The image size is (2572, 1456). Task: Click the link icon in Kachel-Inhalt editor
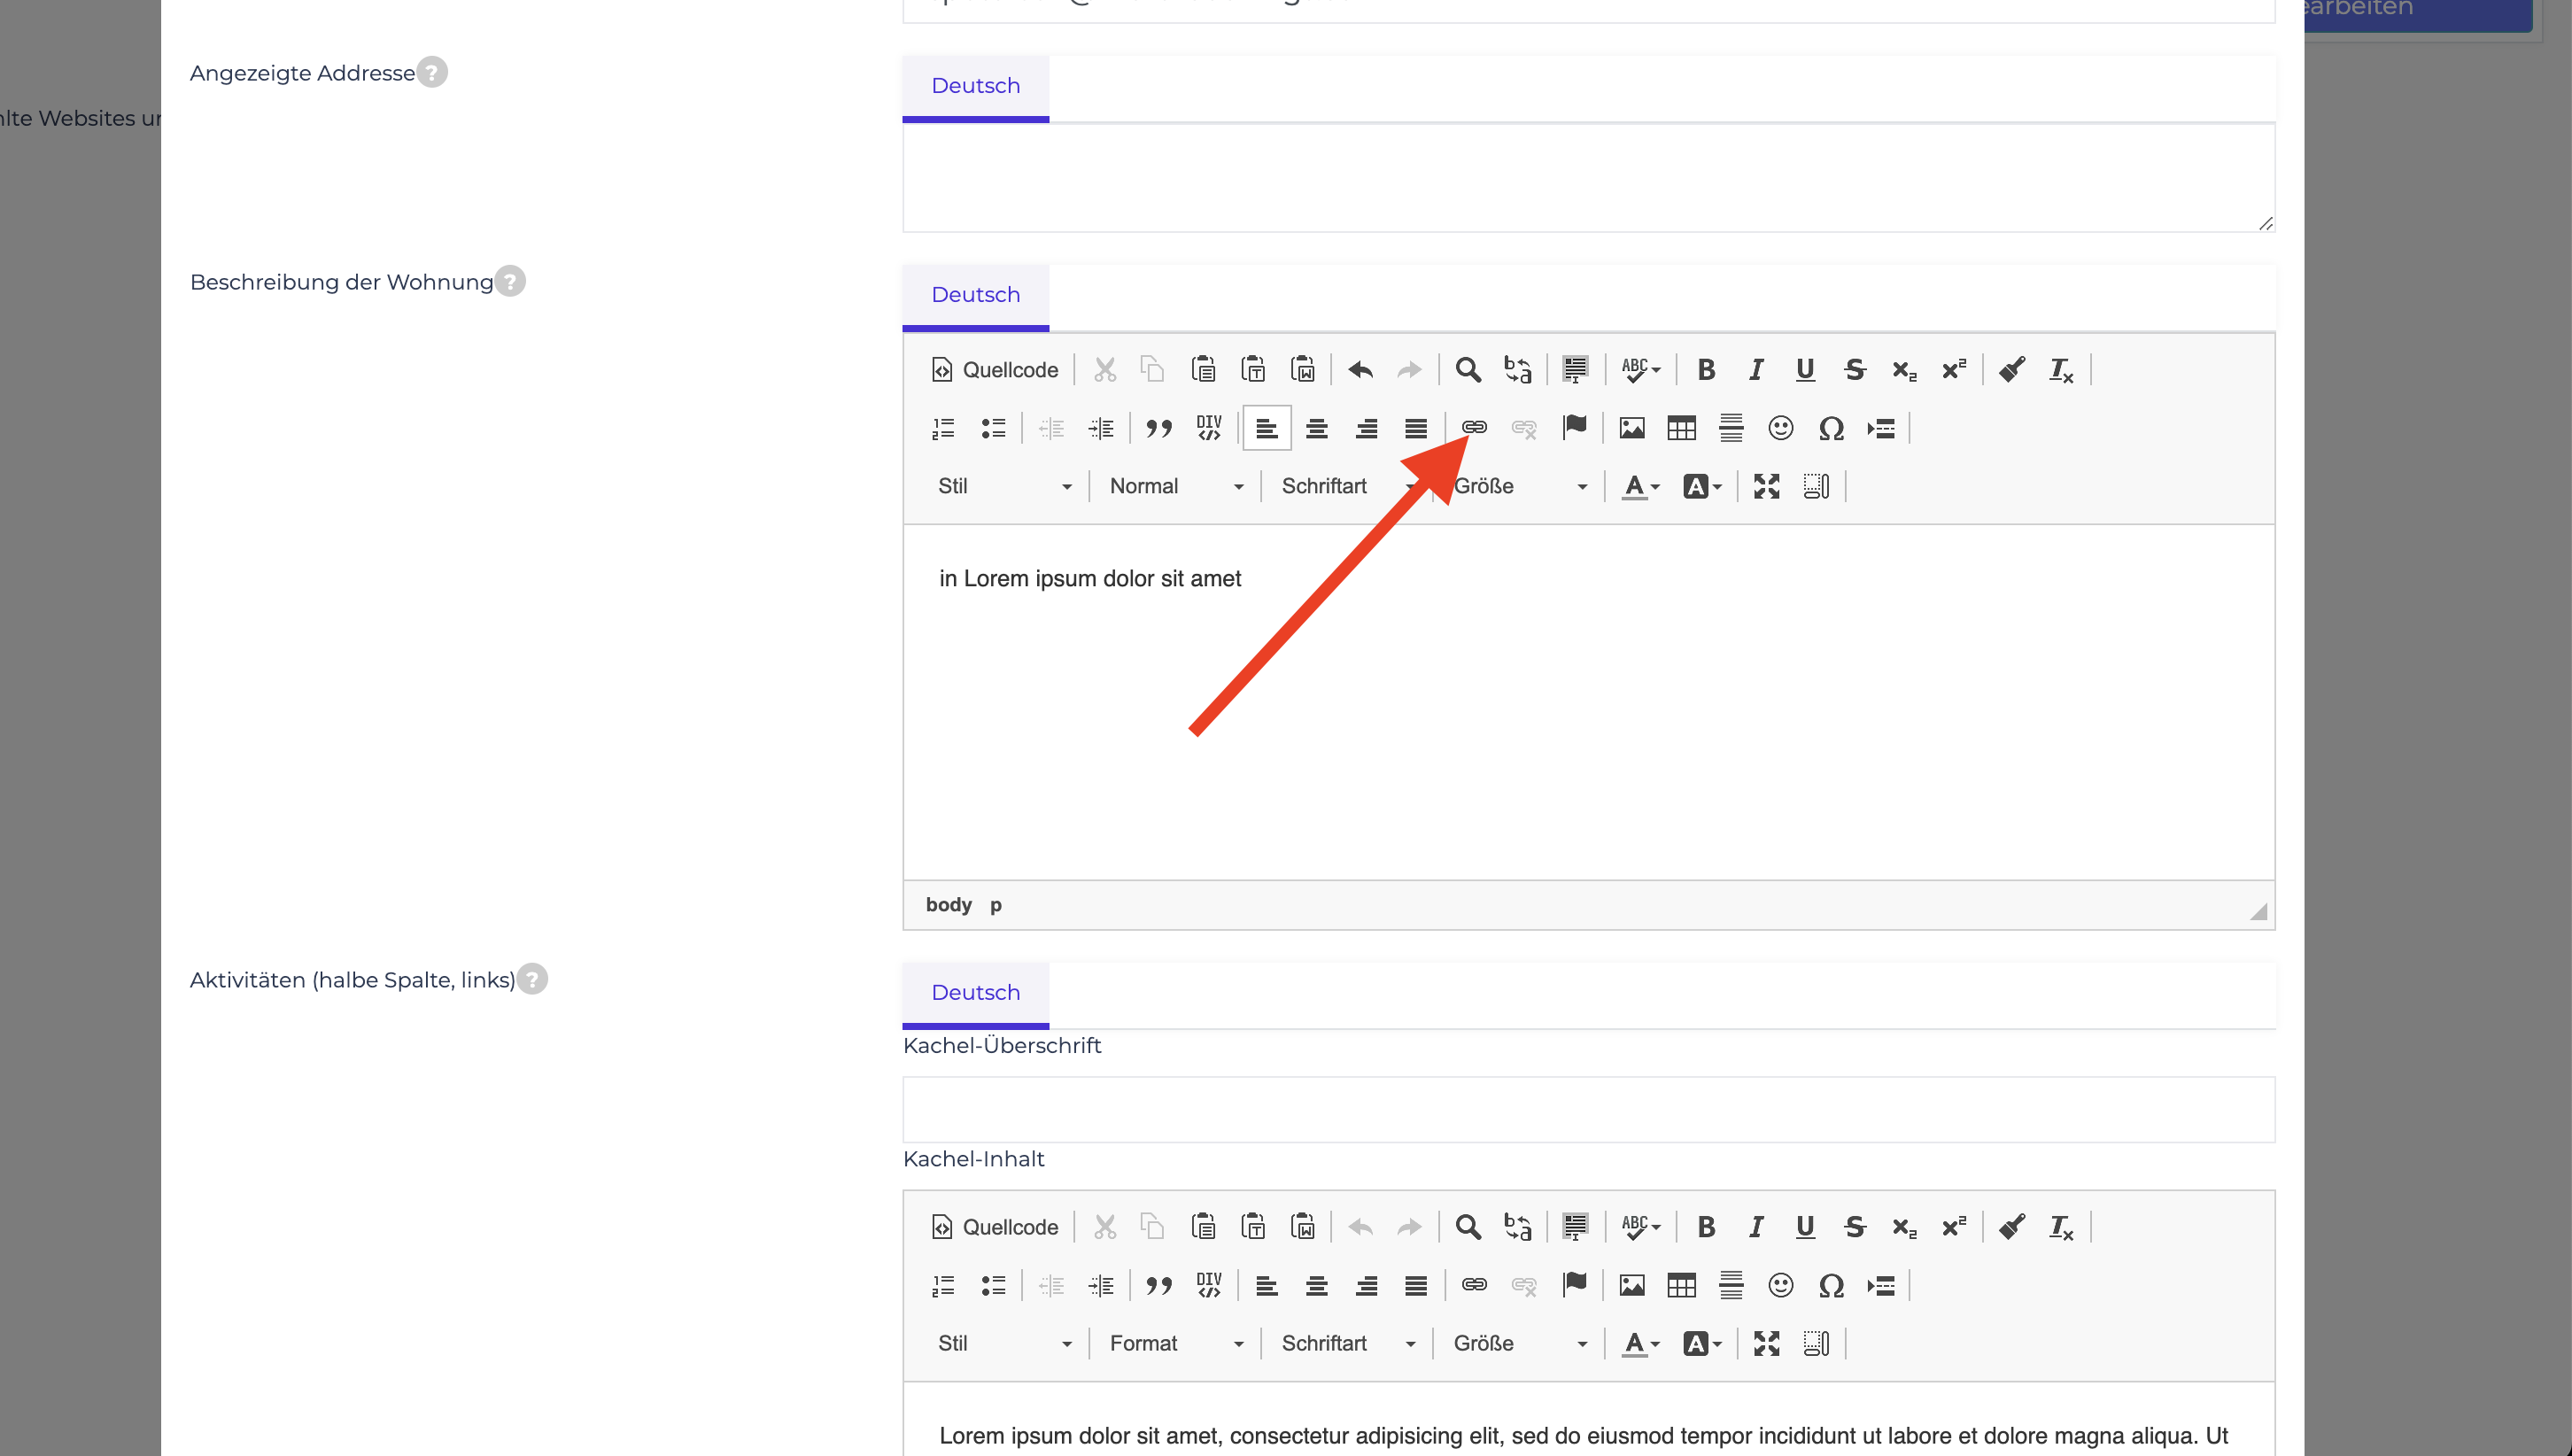point(1474,1285)
